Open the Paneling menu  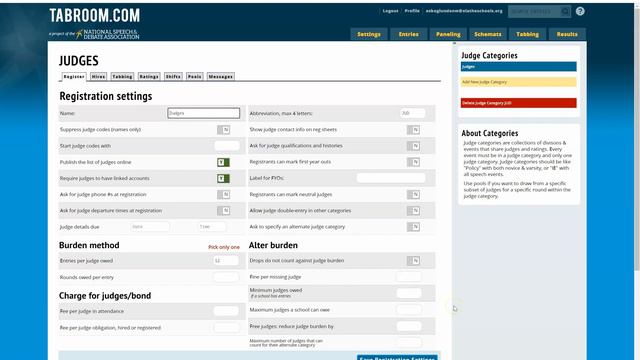coord(448,34)
